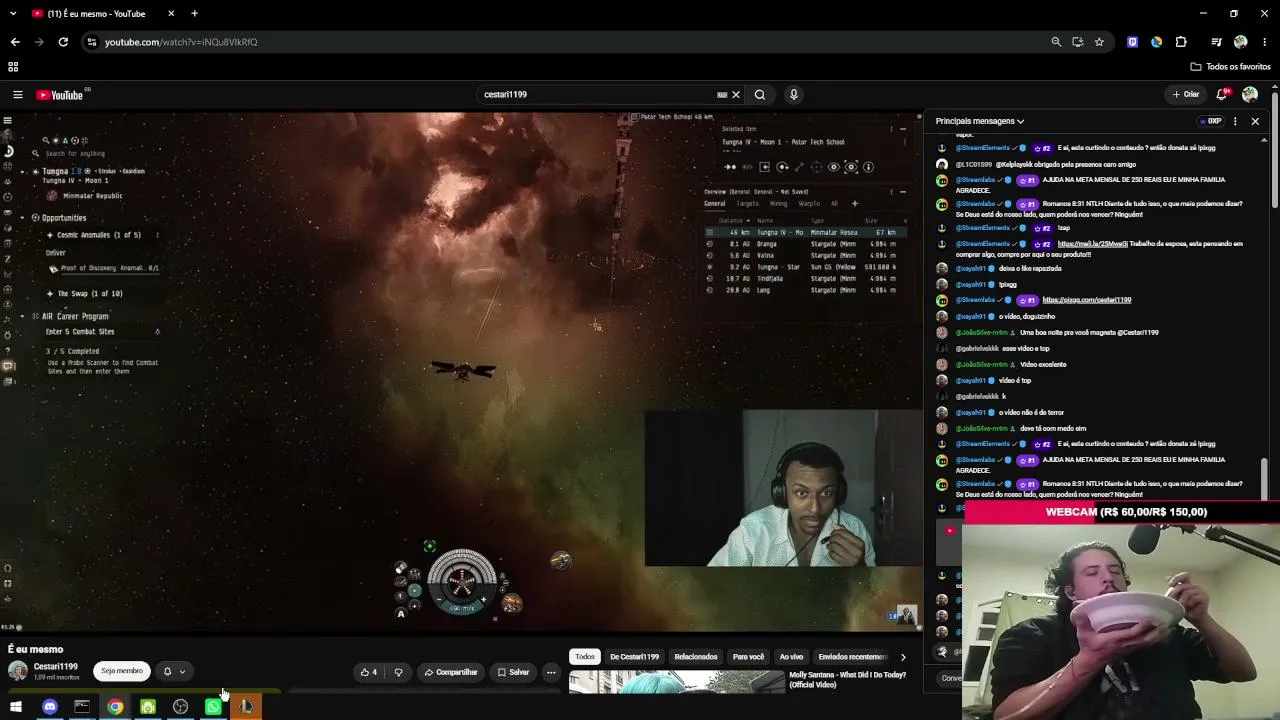Open Discord from the taskbar

[49, 707]
